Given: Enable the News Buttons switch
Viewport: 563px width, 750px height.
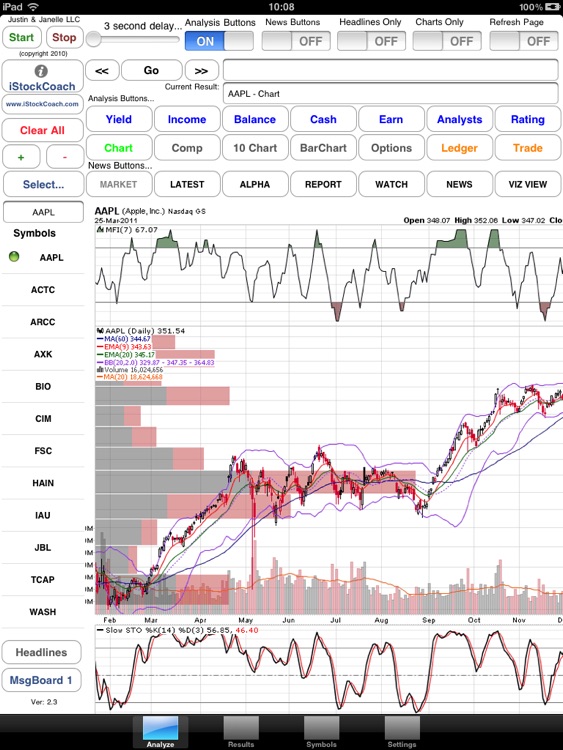Looking at the screenshot, I should coord(296,41).
